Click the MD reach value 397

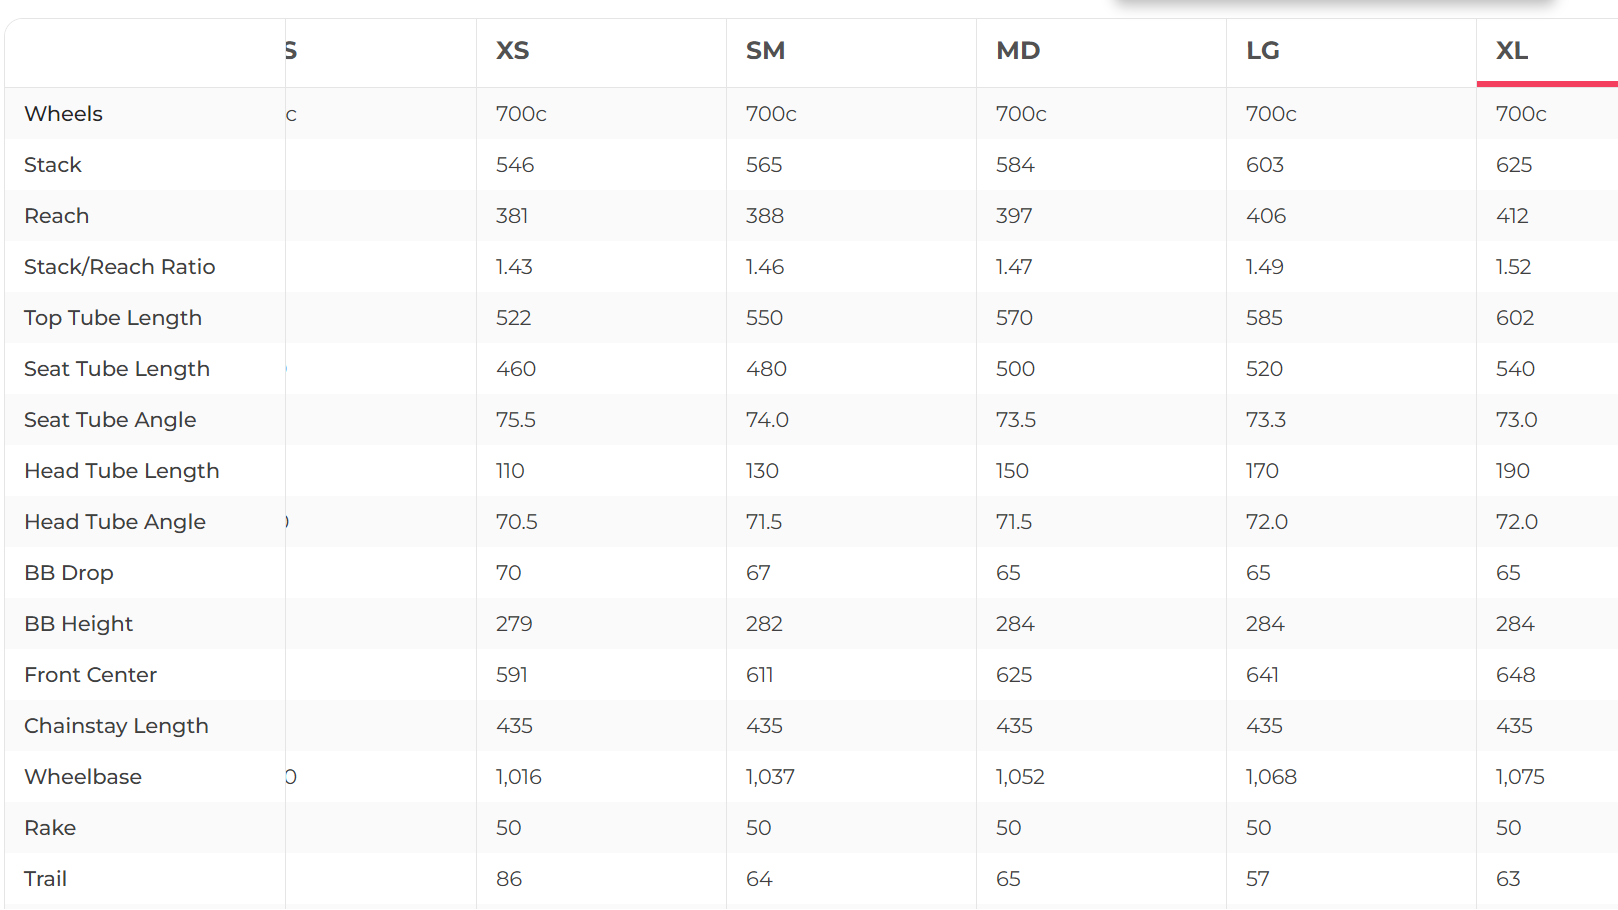(x=1014, y=216)
